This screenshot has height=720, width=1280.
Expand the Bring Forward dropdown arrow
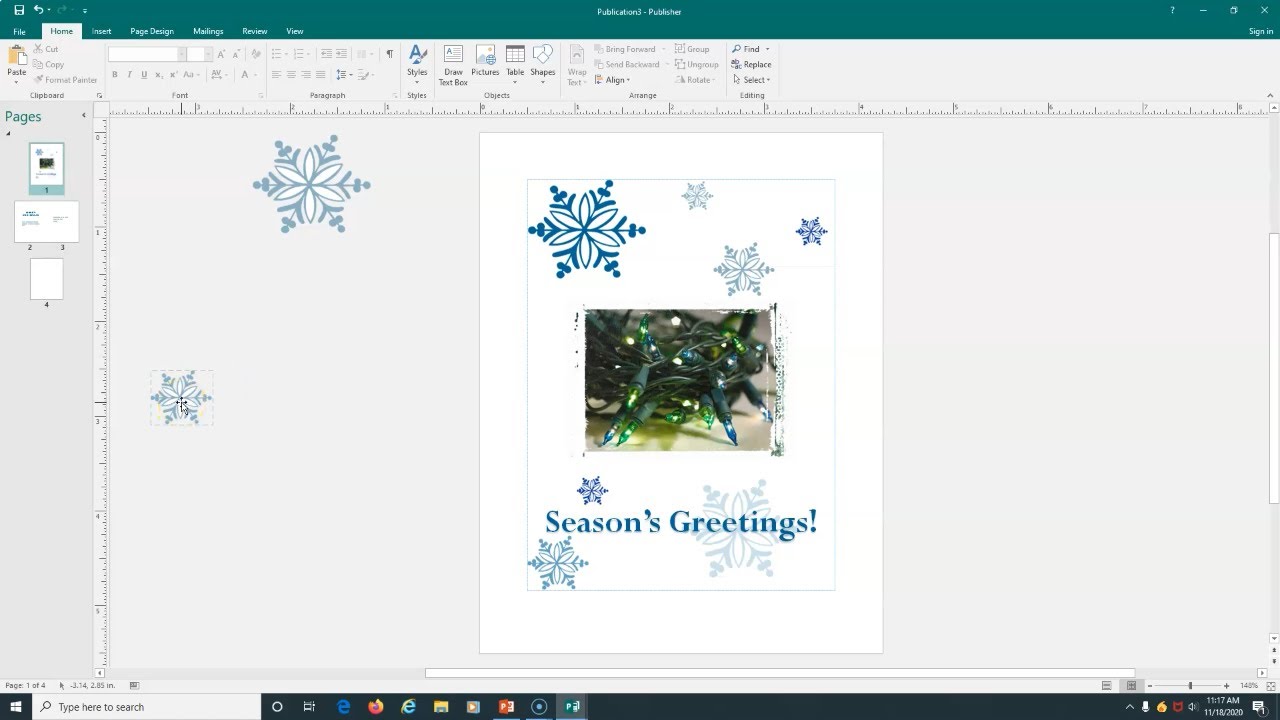(x=664, y=49)
